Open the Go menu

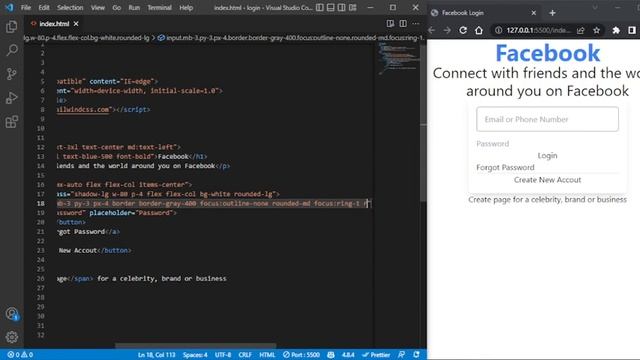(117, 7)
